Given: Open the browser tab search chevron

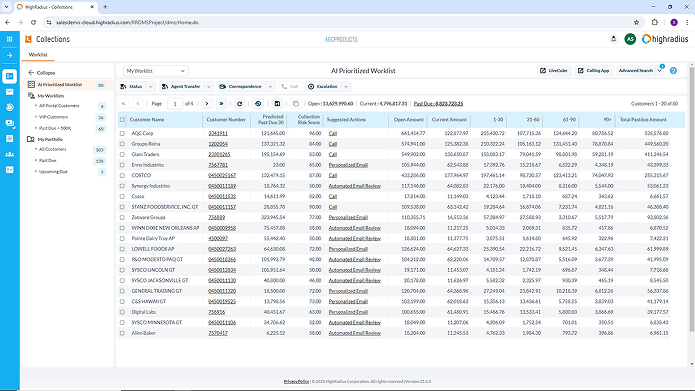Looking at the screenshot, I should pos(6,7).
